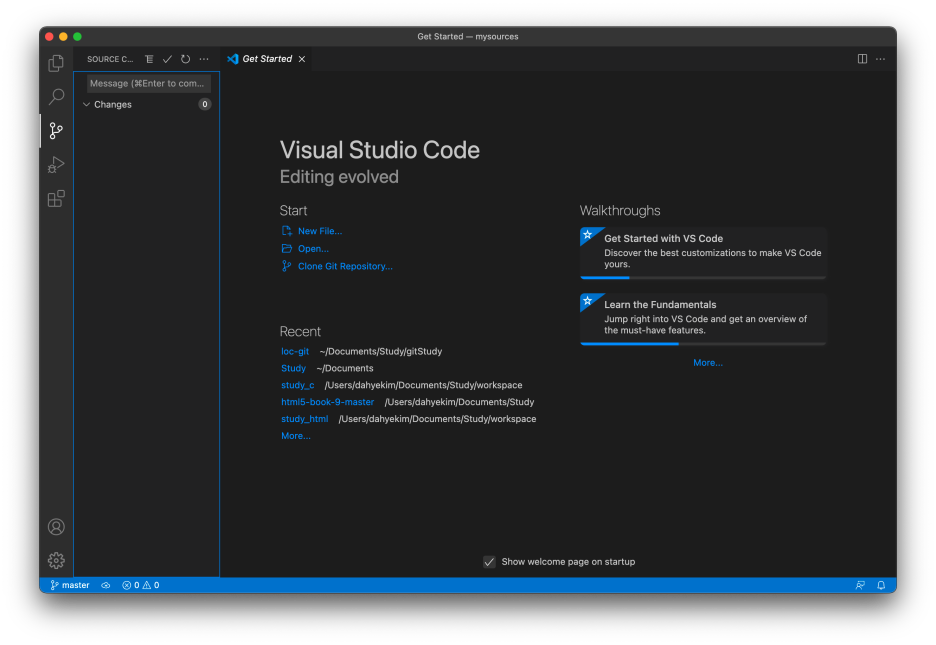Open the Manage gear icon
936x645 pixels.
click(56, 560)
